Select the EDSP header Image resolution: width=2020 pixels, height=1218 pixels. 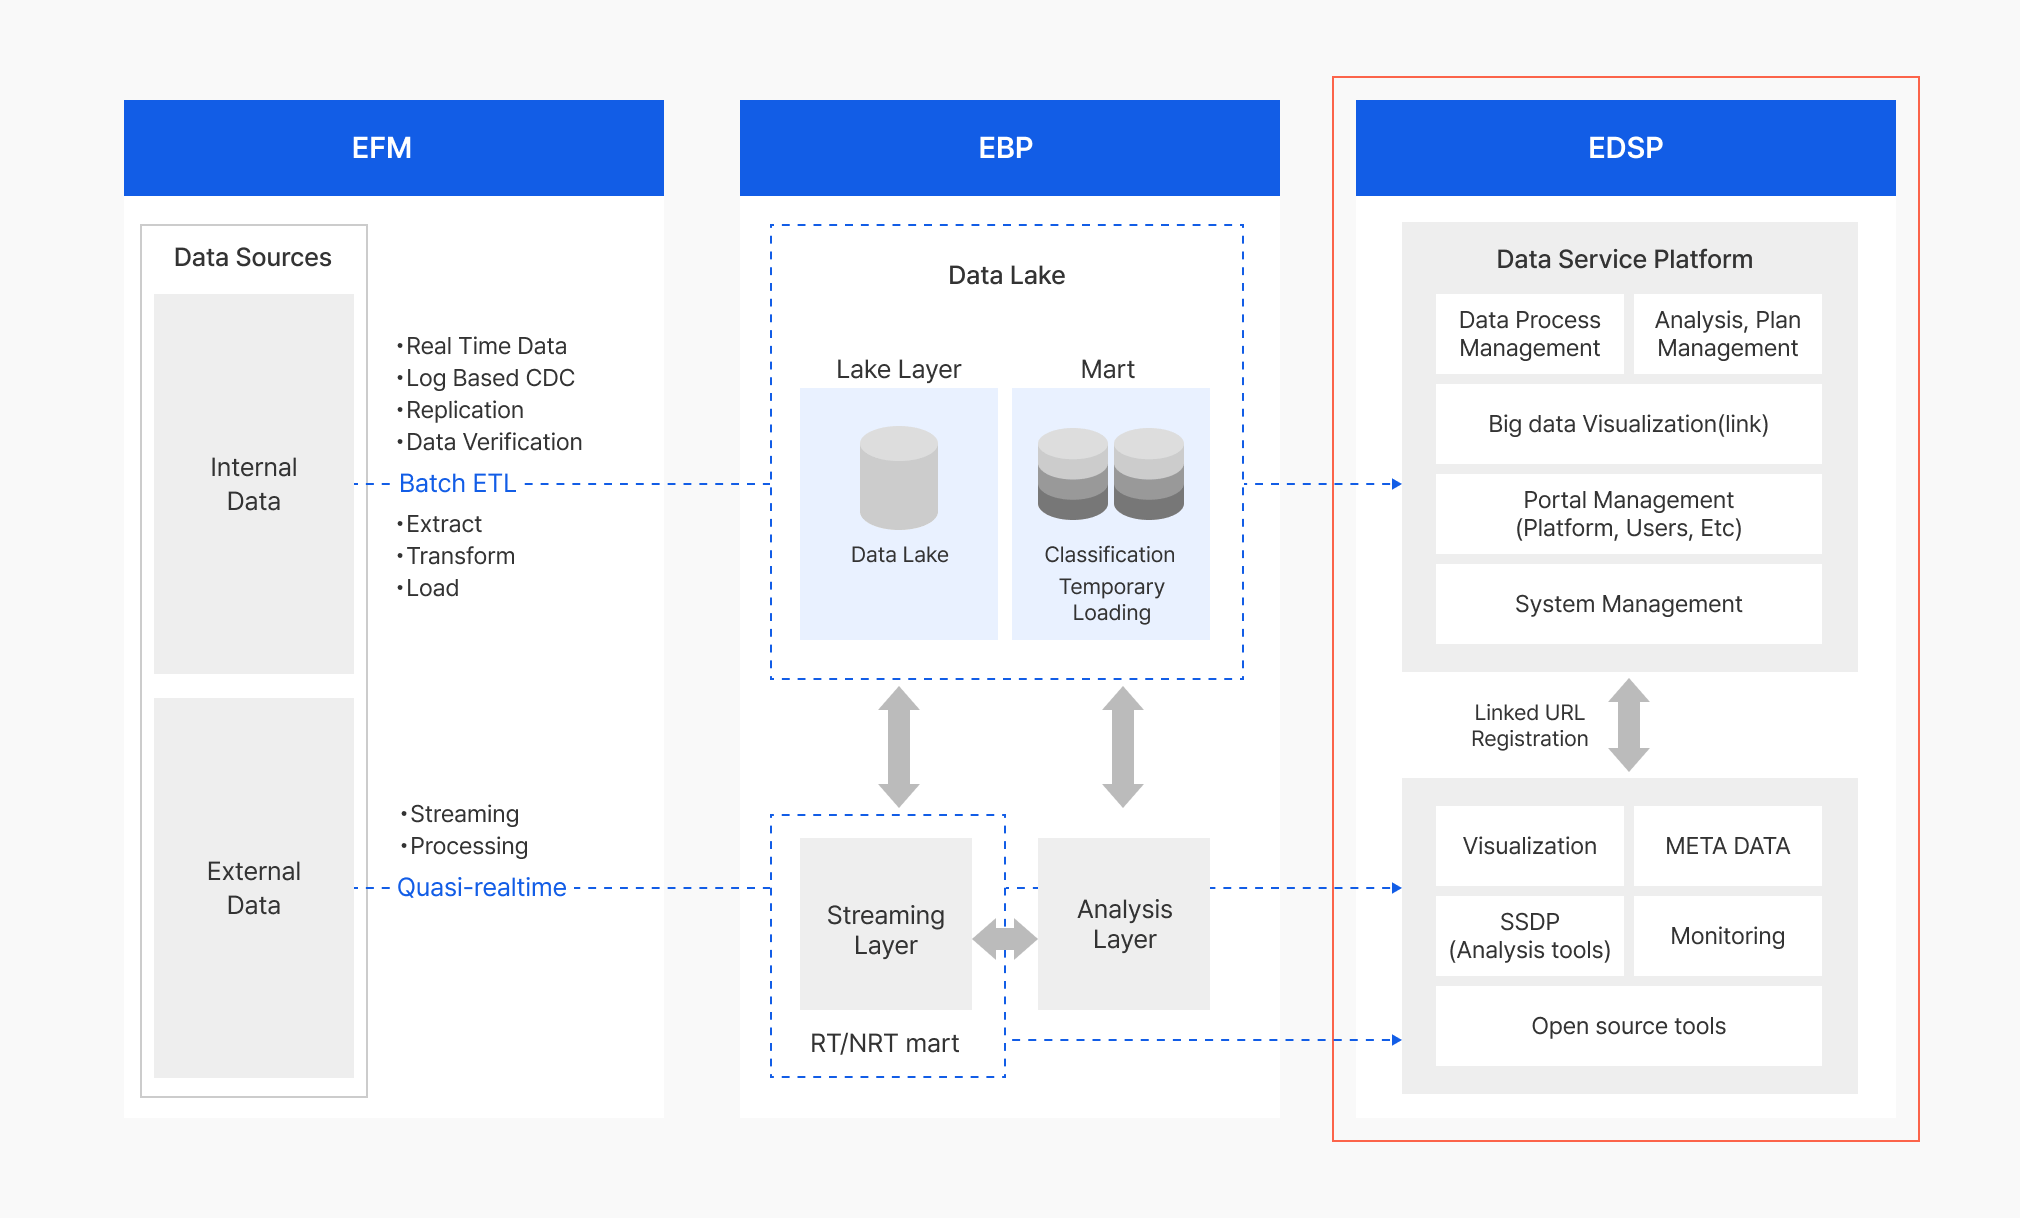pos(1626,148)
